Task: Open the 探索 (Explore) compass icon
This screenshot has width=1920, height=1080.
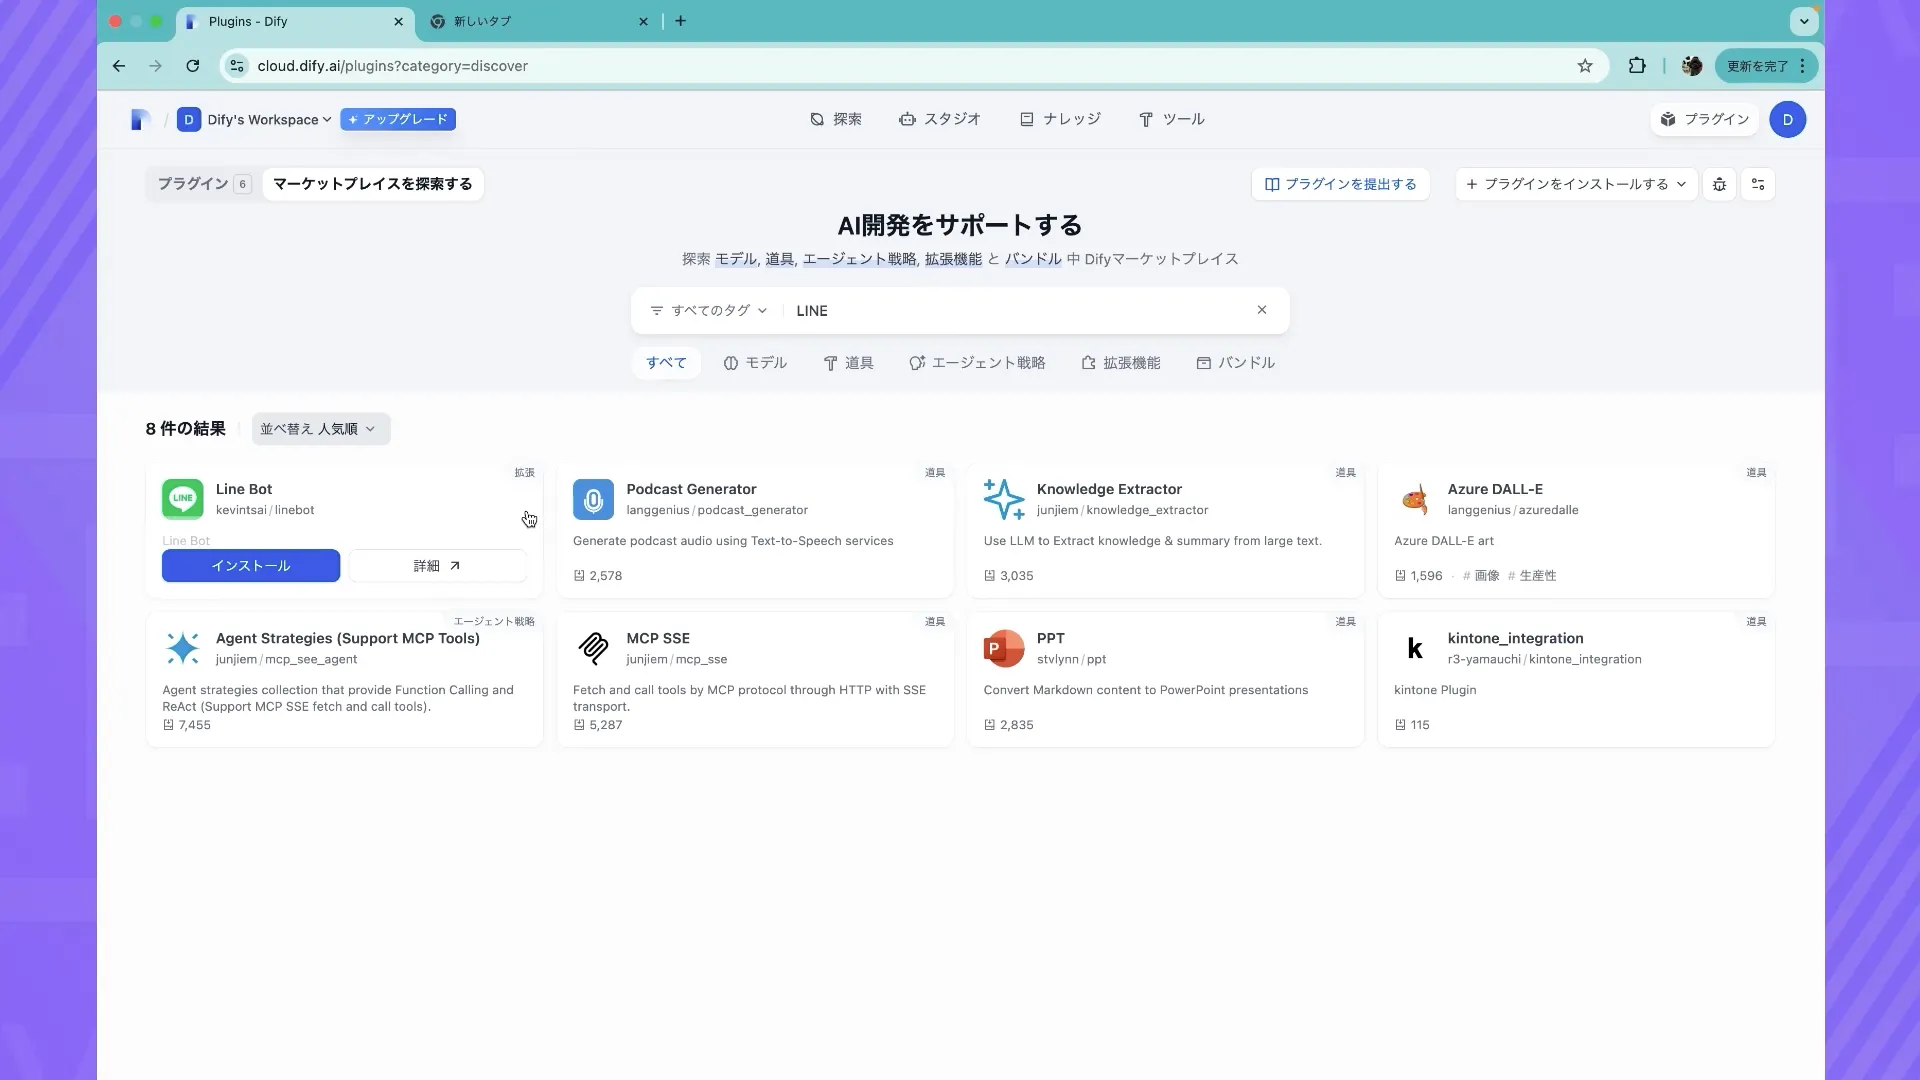Action: click(816, 119)
